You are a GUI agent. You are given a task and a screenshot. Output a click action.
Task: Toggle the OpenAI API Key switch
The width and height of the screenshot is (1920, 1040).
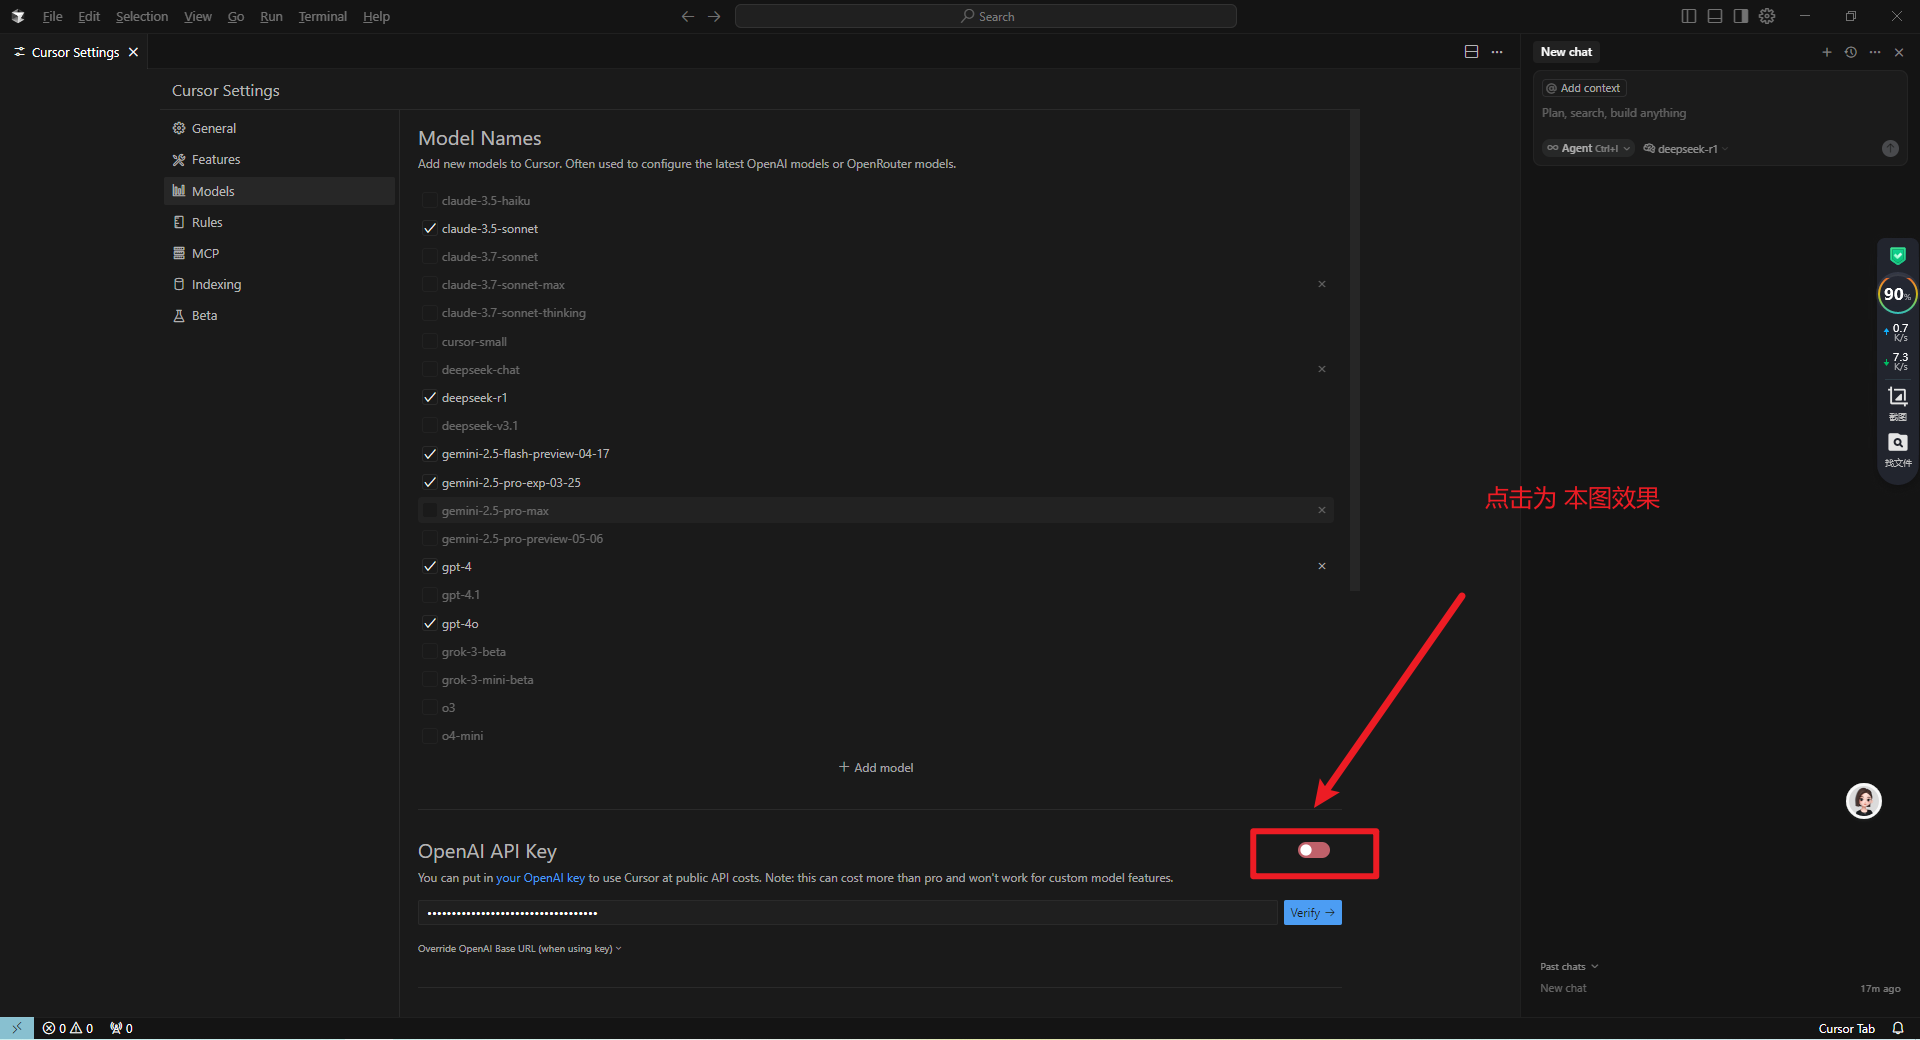[x=1314, y=850]
